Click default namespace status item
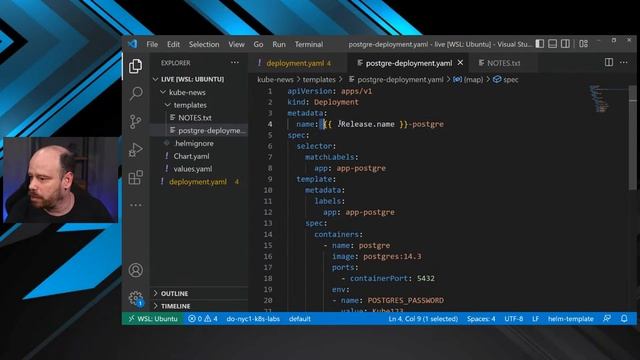Screen dimensions: 640x360 pos(300,319)
